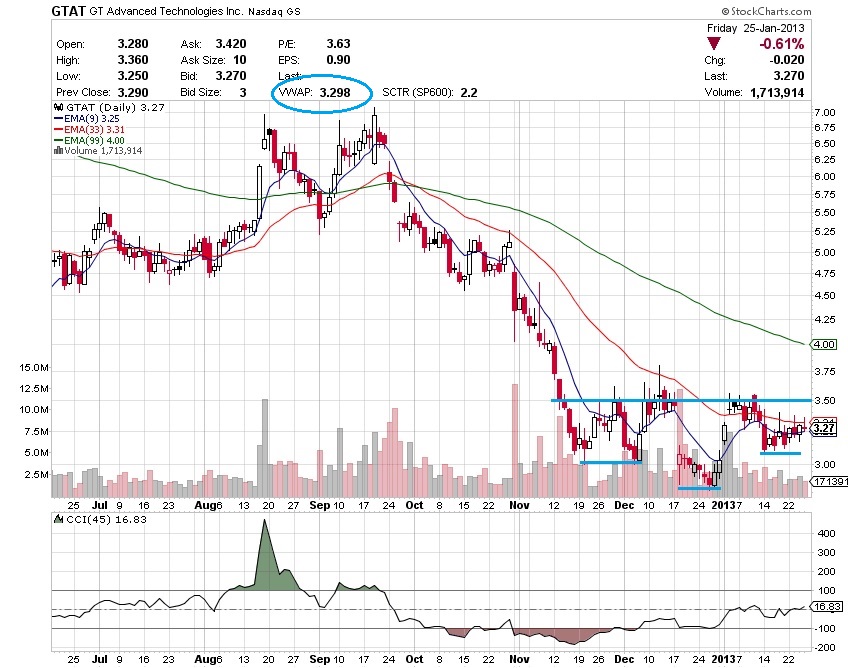
Task: Click the Nasdaq GS exchange label
Action: pyautogui.click(x=274, y=11)
